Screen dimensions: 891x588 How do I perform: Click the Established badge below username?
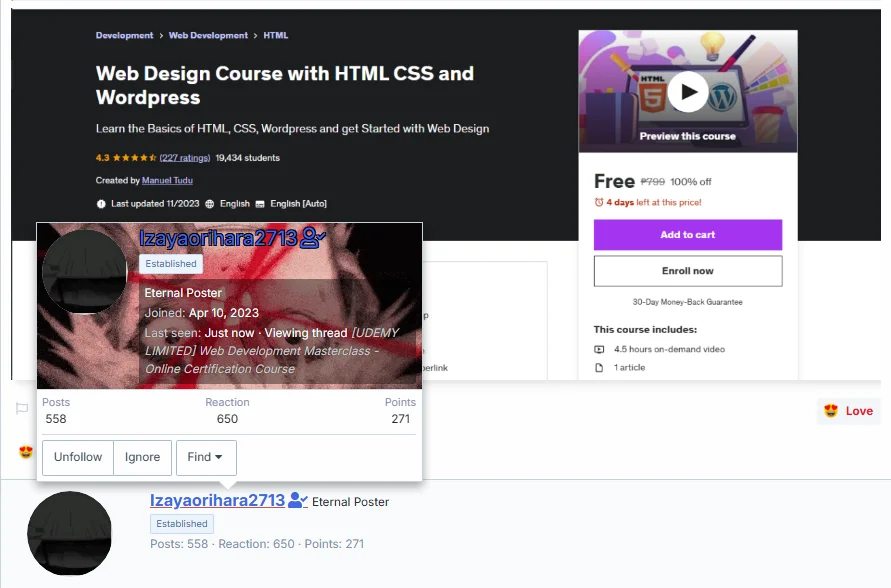[182, 524]
